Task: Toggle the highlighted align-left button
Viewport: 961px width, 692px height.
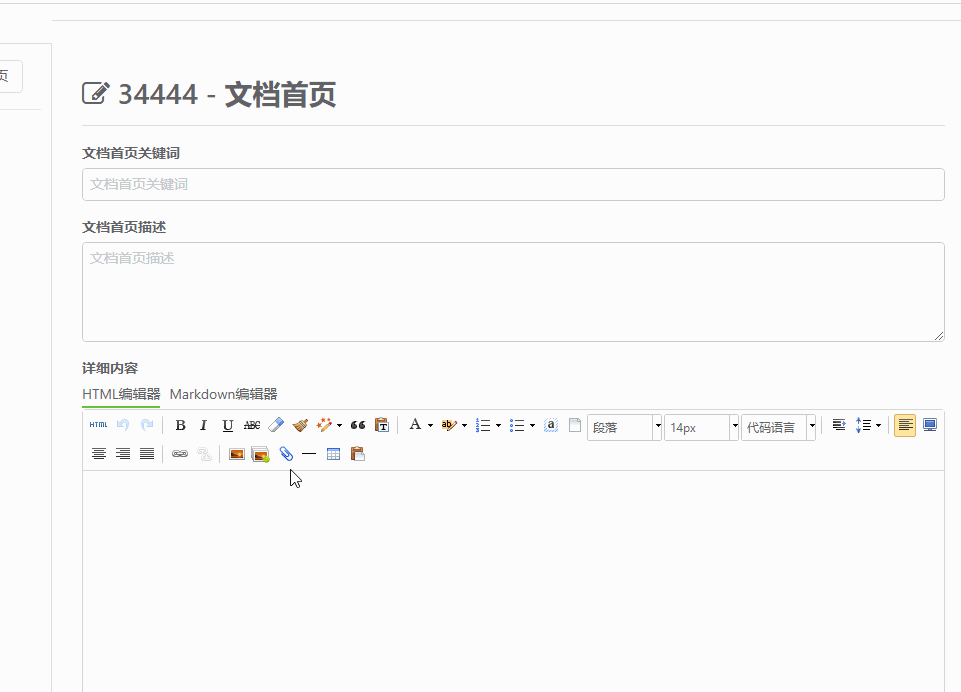Action: click(905, 425)
